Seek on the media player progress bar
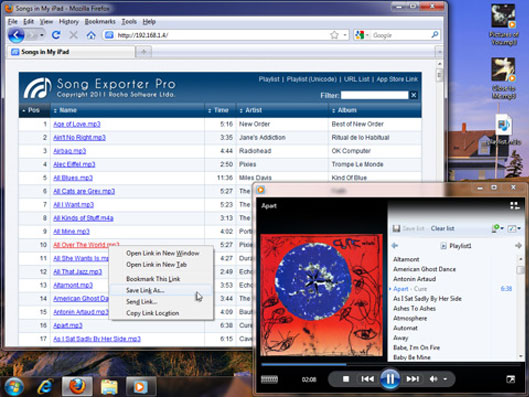Image resolution: width=530 pixels, height=398 pixels. tap(390, 365)
